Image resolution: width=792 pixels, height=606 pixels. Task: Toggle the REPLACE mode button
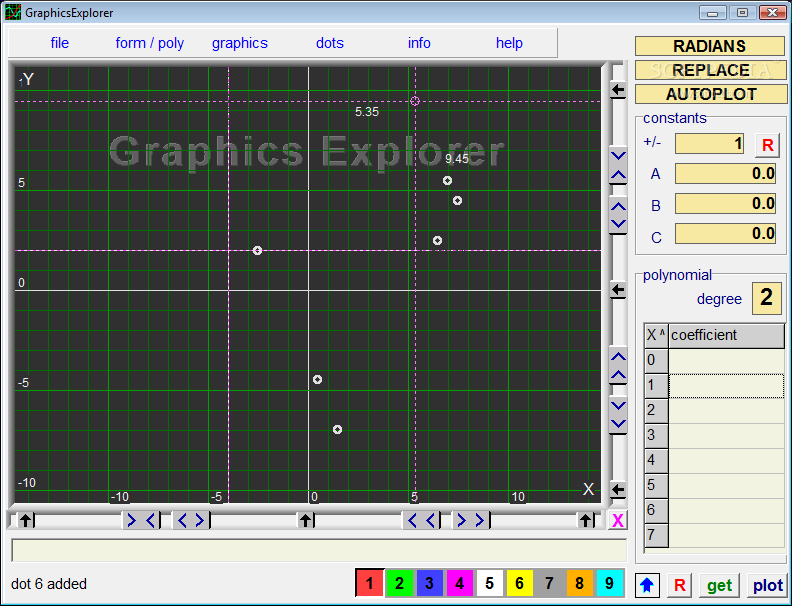(x=710, y=70)
